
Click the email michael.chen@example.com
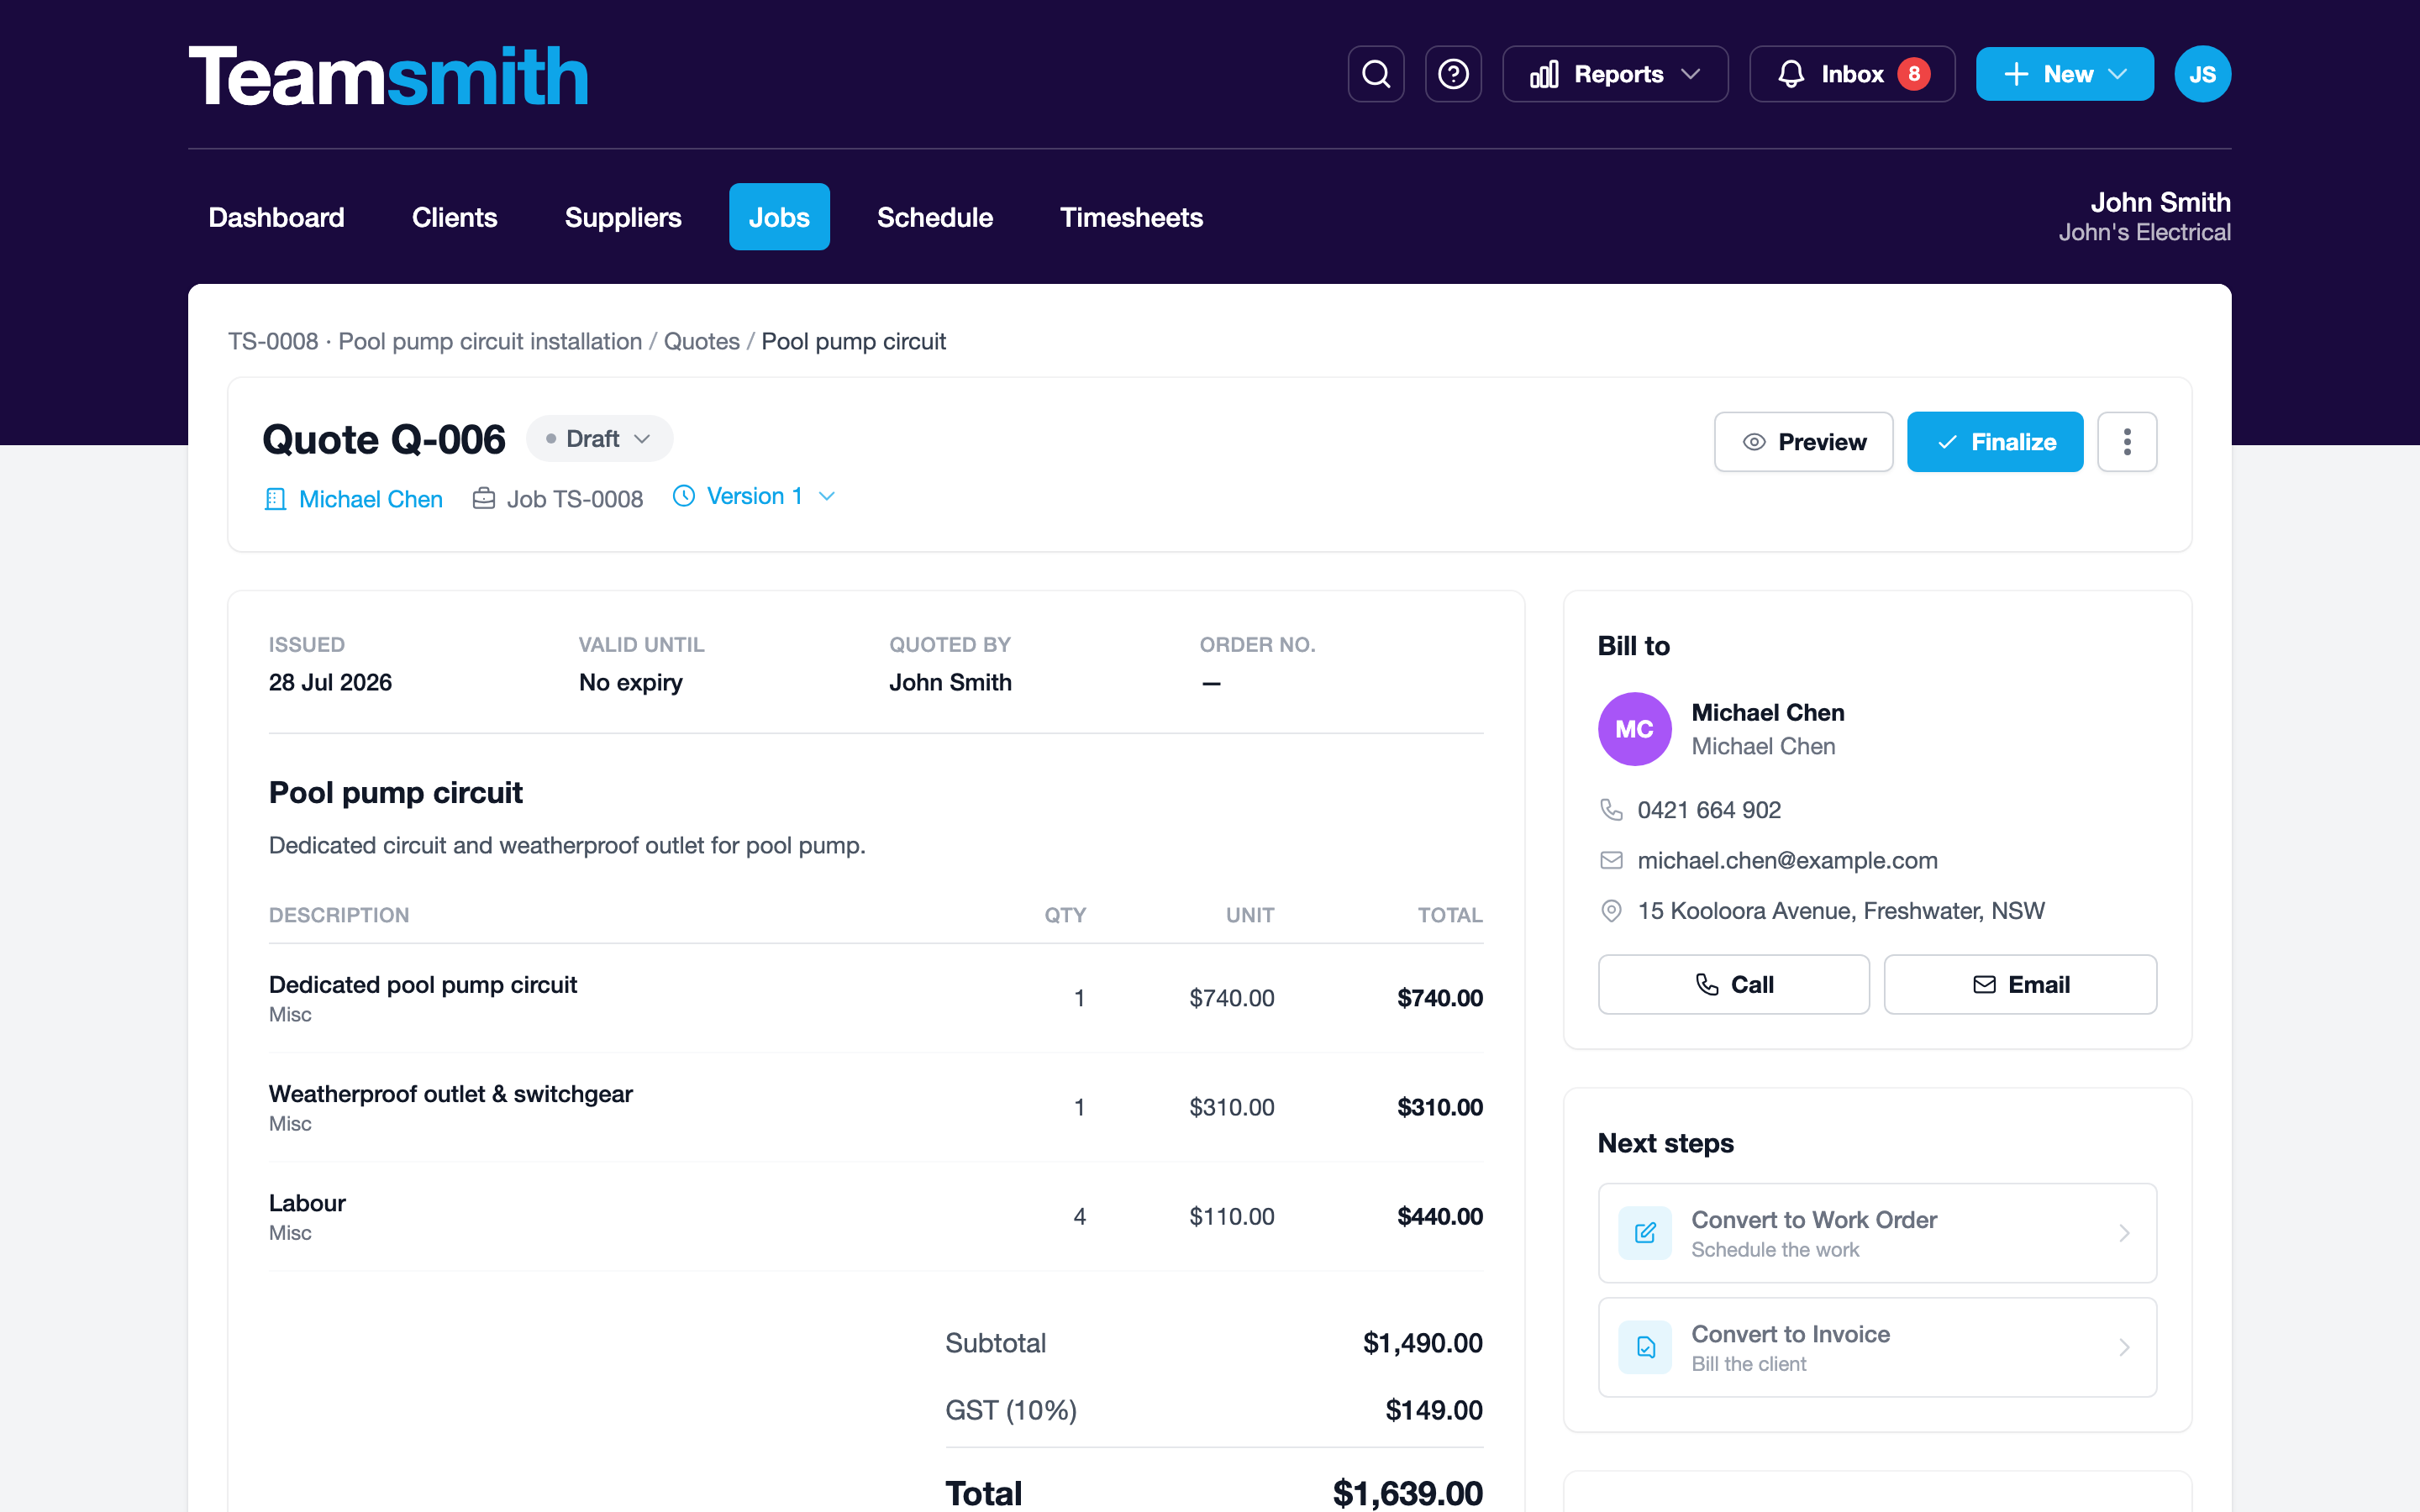[x=1787, y=860]
